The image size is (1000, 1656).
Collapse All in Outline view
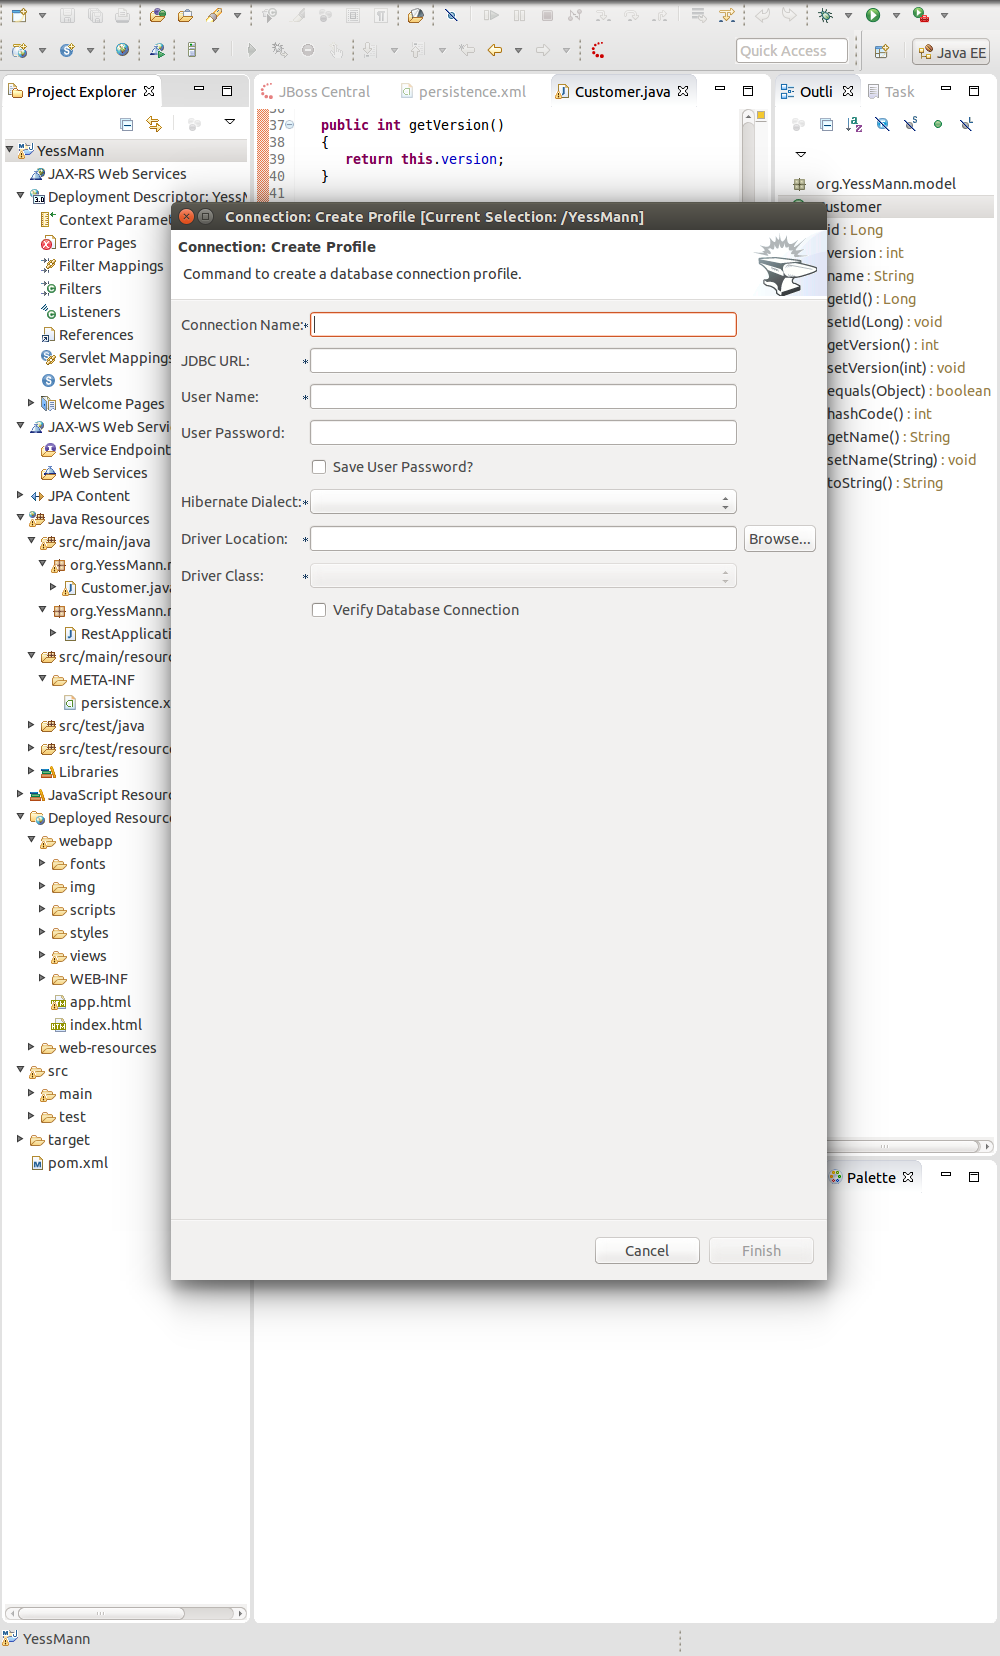point(826,124)
